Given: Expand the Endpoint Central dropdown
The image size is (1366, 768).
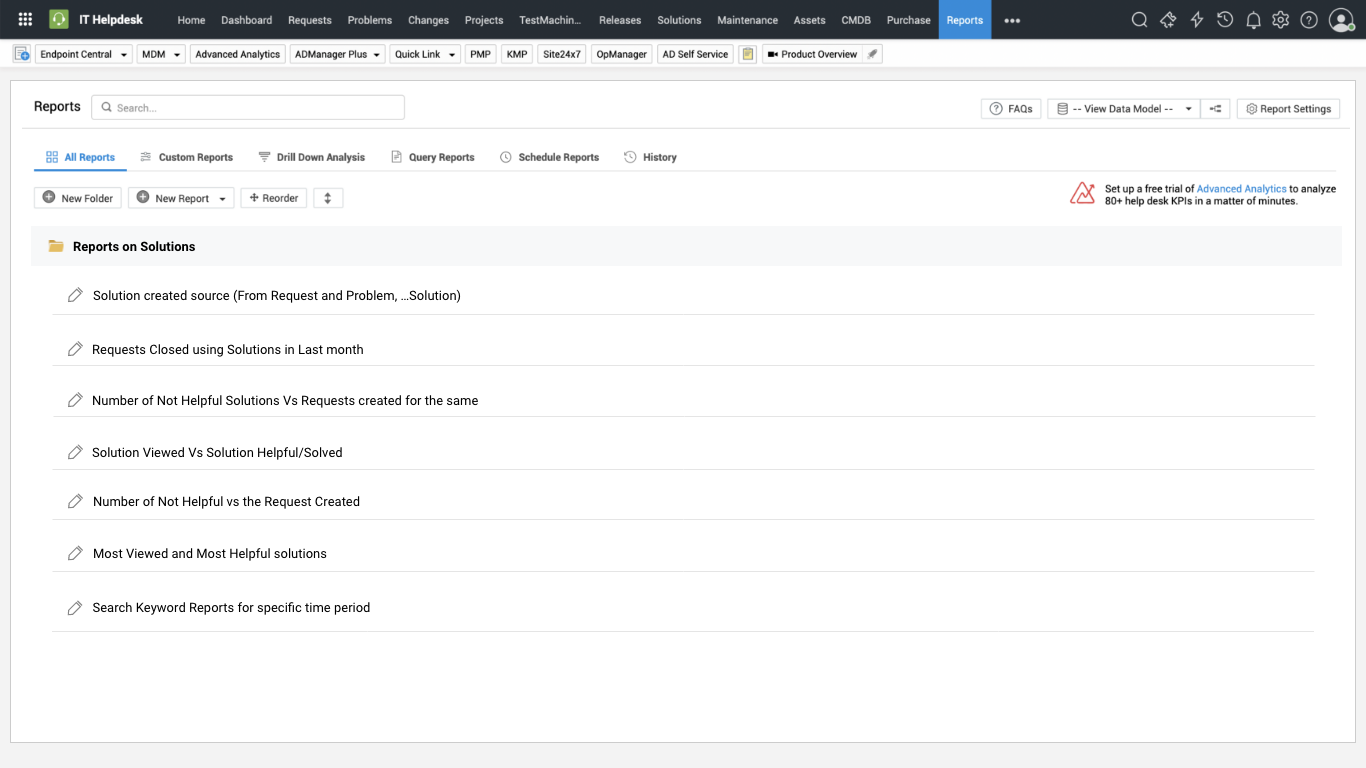Looking at the screenshot, I should [x=124, y=55].
